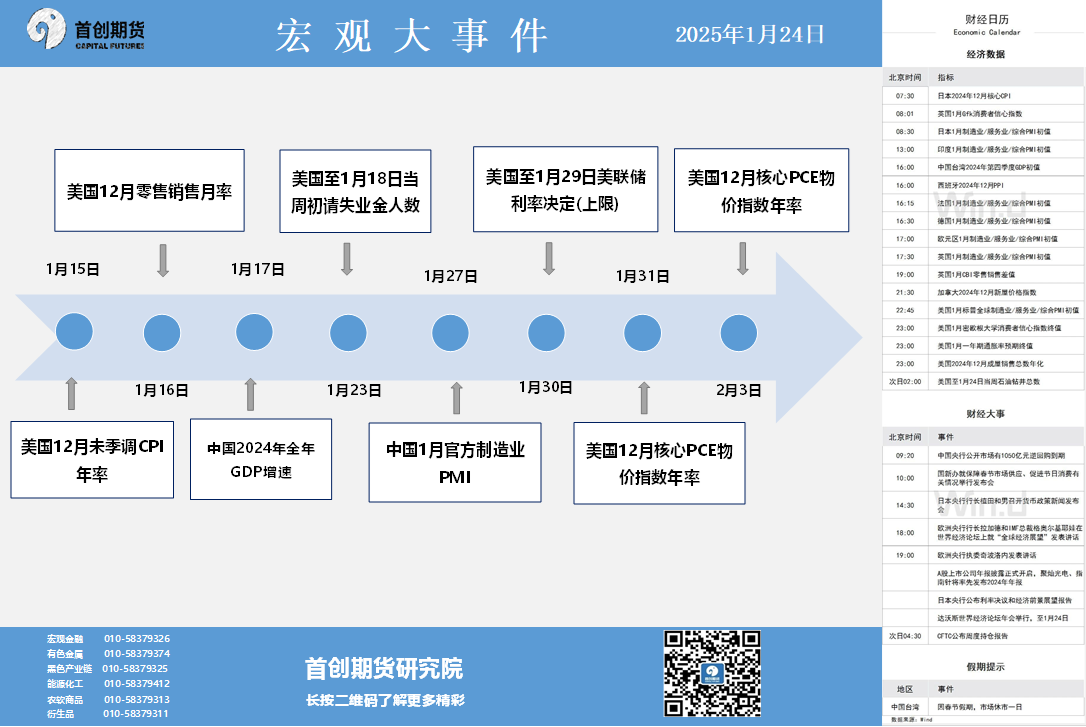Select the 美国1月标普全球制造业PMI初值 row
This screenshot has width=1086, height=727.
click(x=983, y=311)
